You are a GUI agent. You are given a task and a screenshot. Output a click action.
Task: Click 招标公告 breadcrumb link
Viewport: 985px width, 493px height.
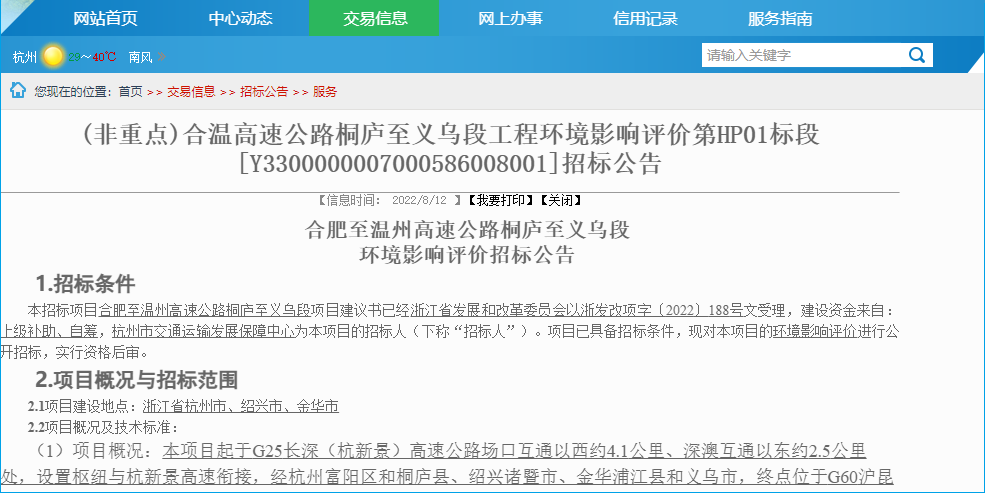264,92
